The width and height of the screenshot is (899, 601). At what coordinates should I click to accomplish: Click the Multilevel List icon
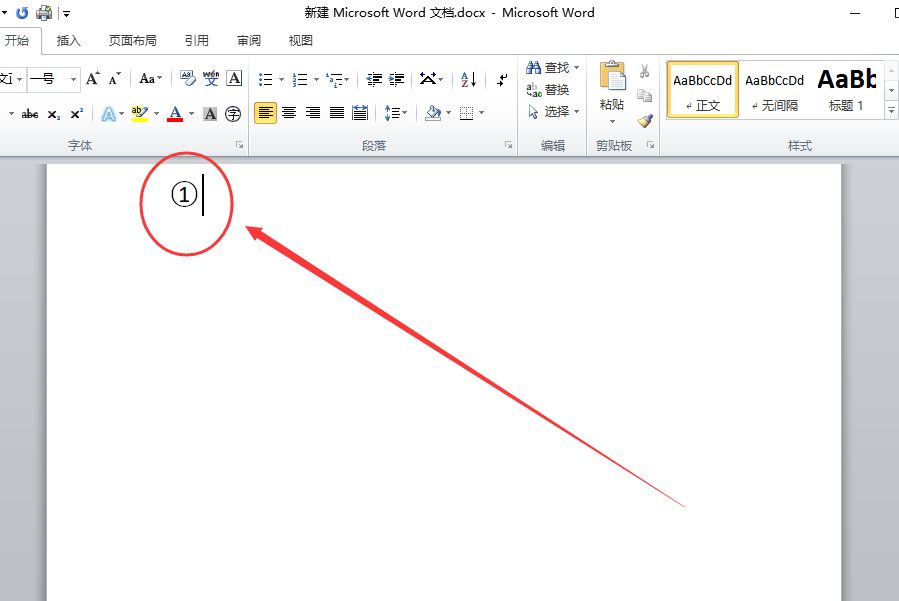[x=334, y=79]
